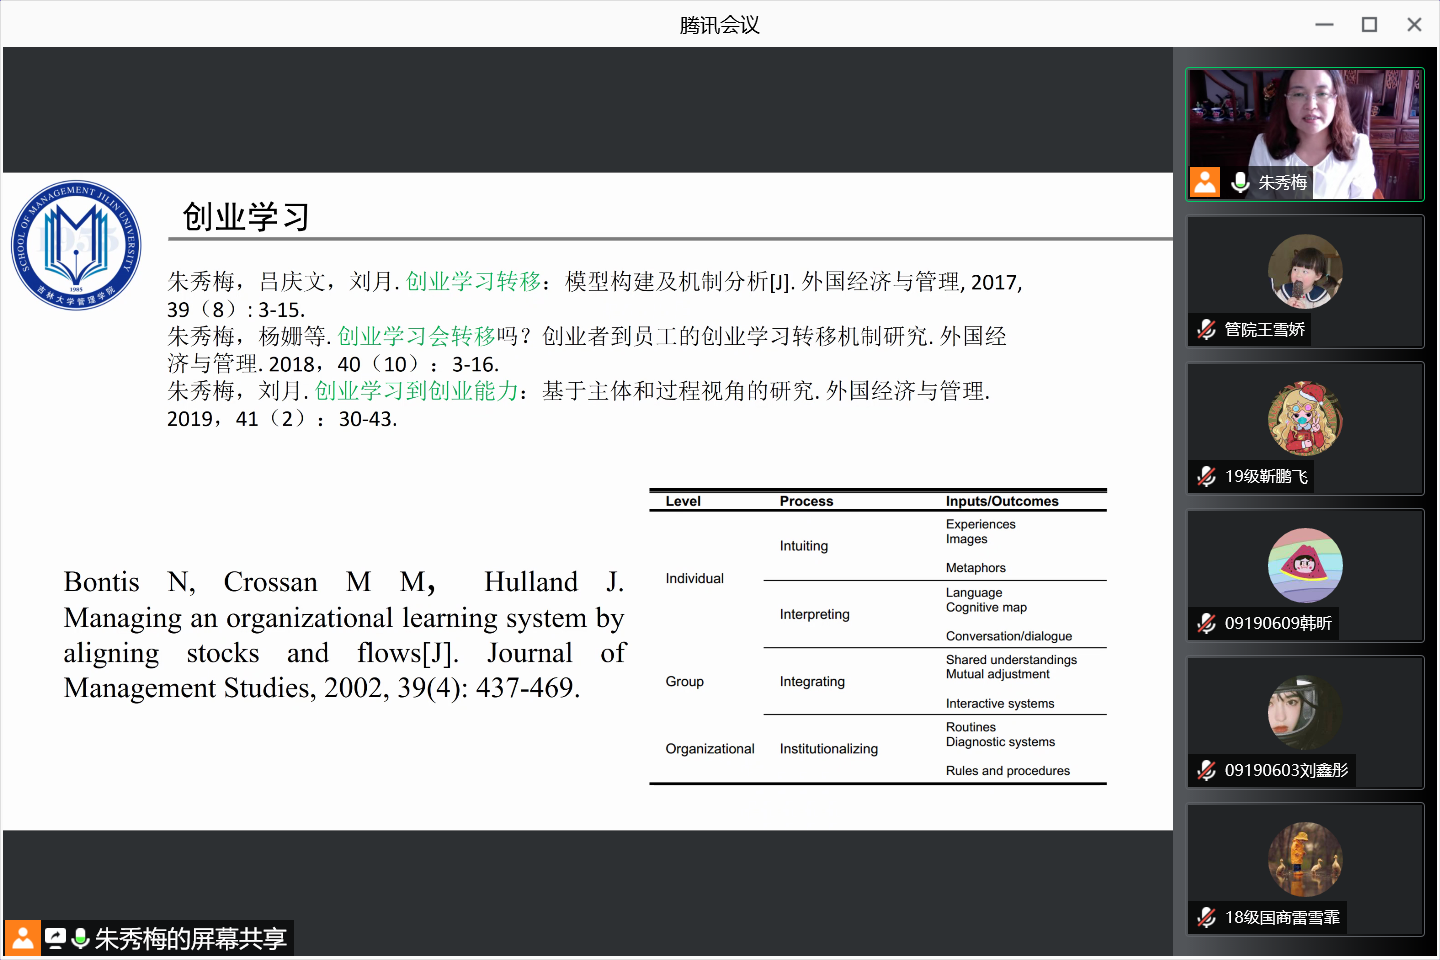Click the muted mic icon for 09190609韩昕
1440x960 pixels.
1207,623
